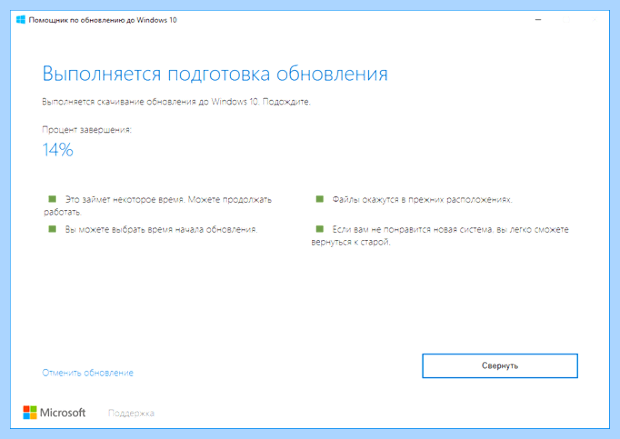Click the text Вы можете выбрать время начала обновления

(x=161, y=230)
